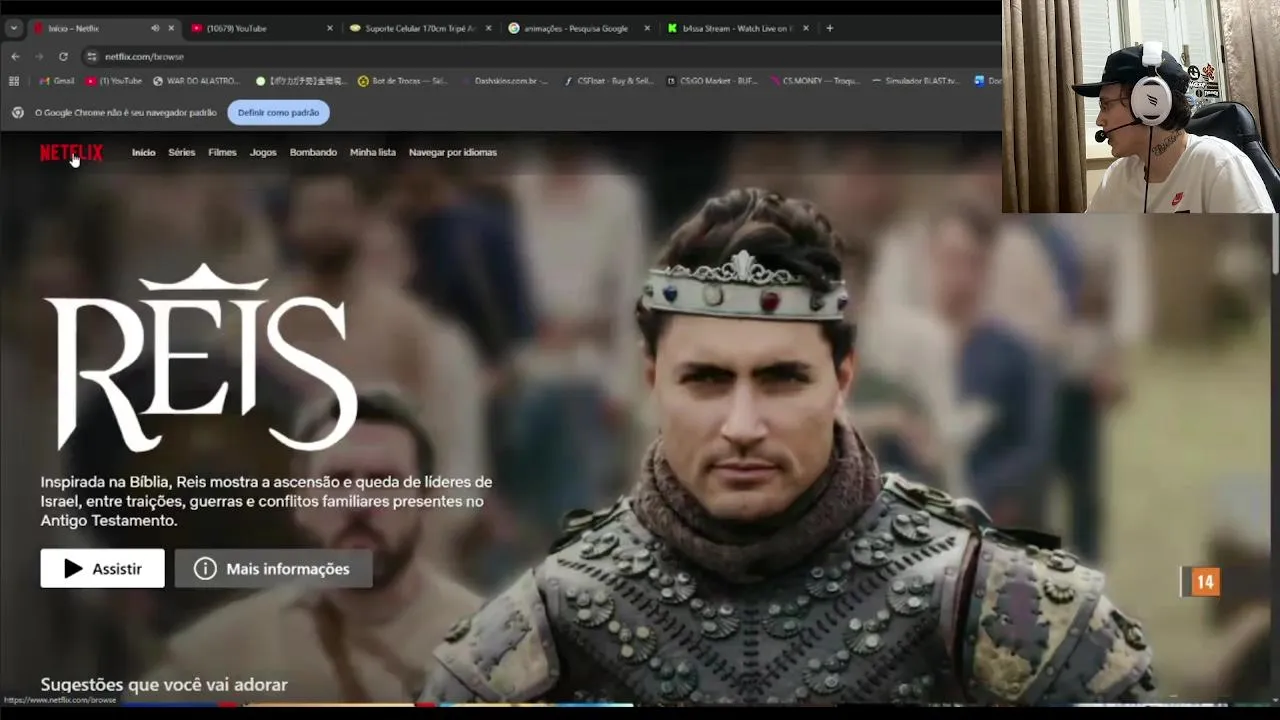Screen dimensions: 1280x720
Task: Click the browser forward arrow
Action: 39,56
